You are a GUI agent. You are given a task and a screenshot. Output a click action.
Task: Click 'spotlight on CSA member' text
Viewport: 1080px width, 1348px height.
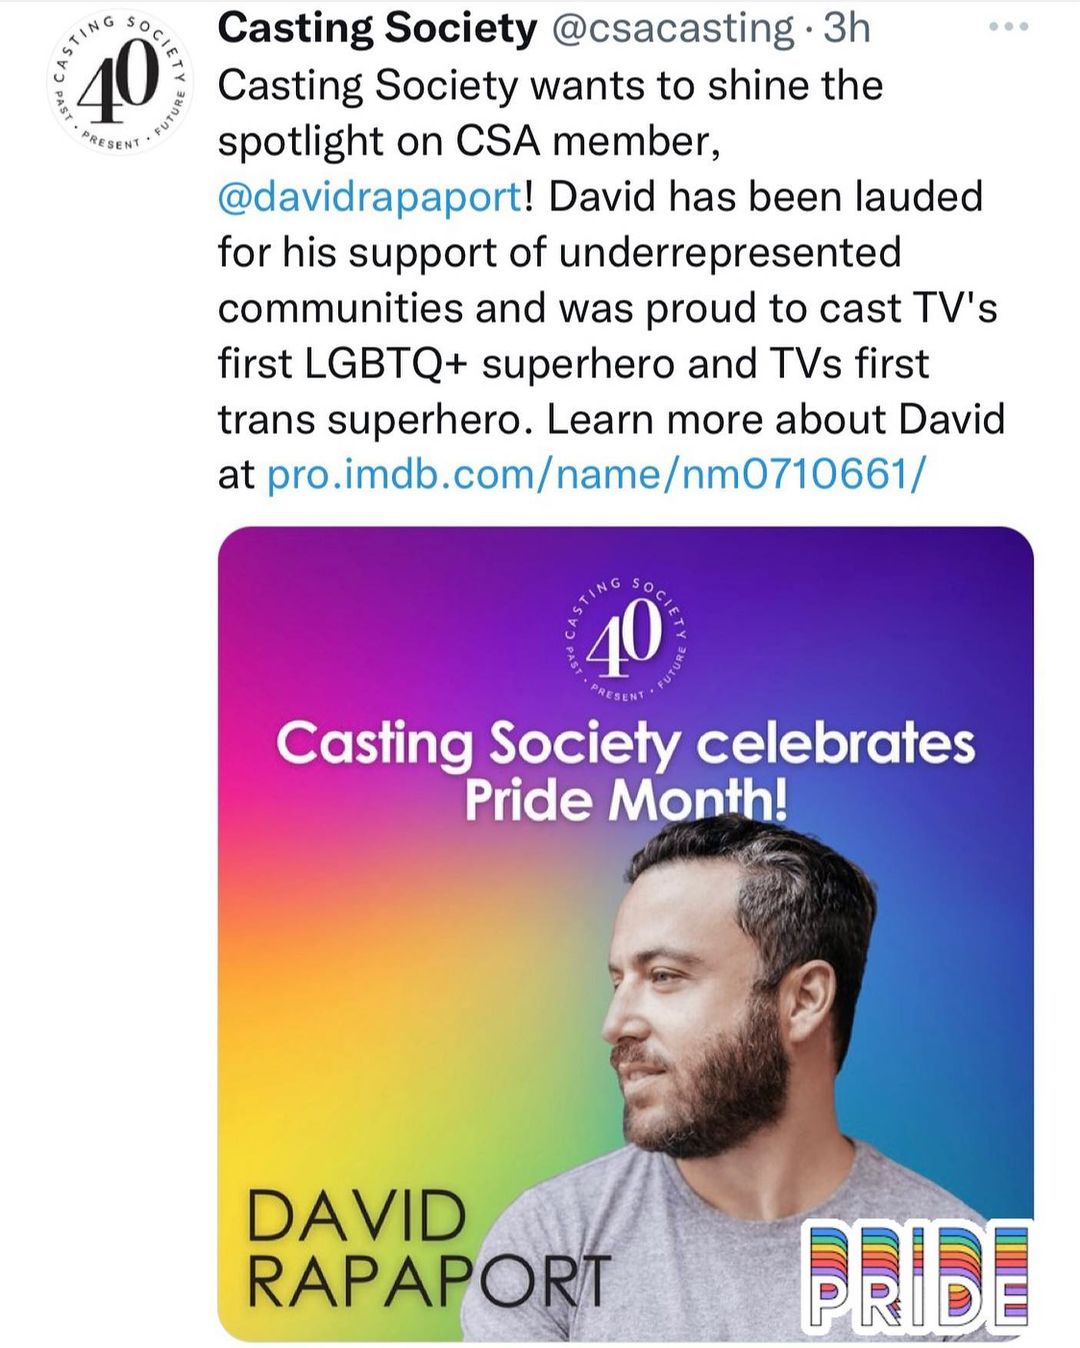[468, 141]
